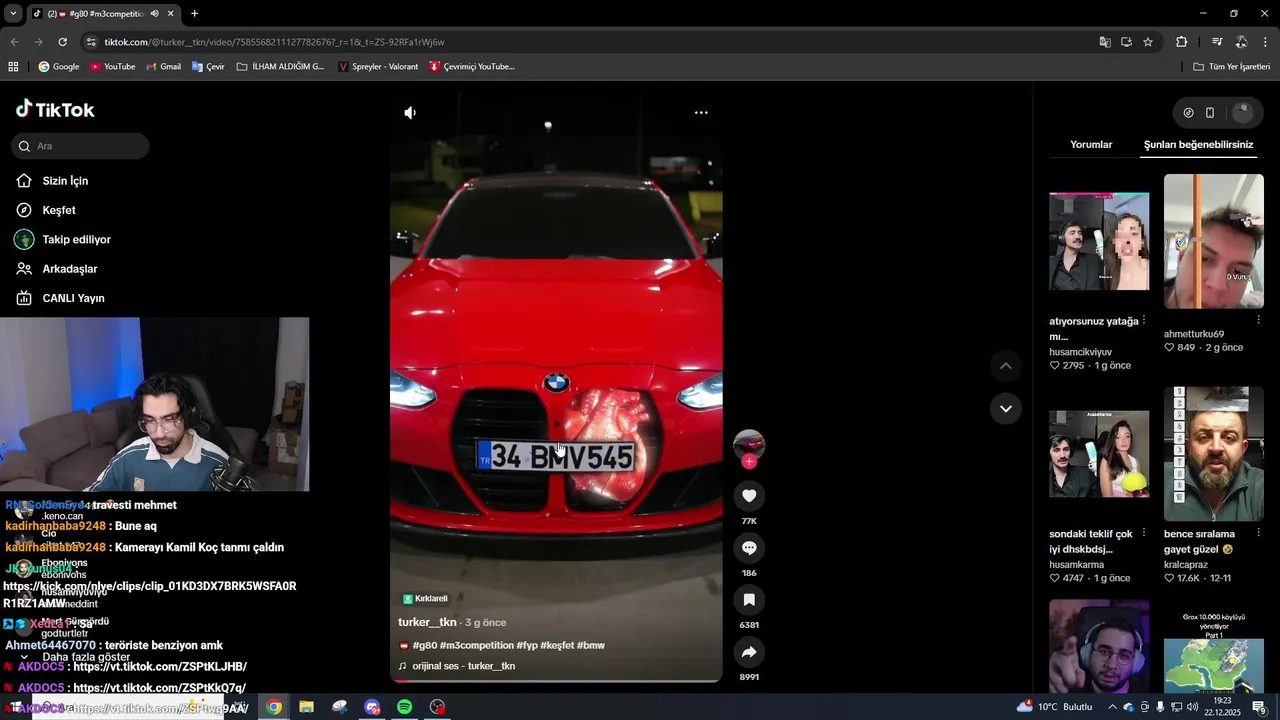This screenshot has width=1280, height=720.
Task: Reload the page in Chrome
Action: pos(62,42)
